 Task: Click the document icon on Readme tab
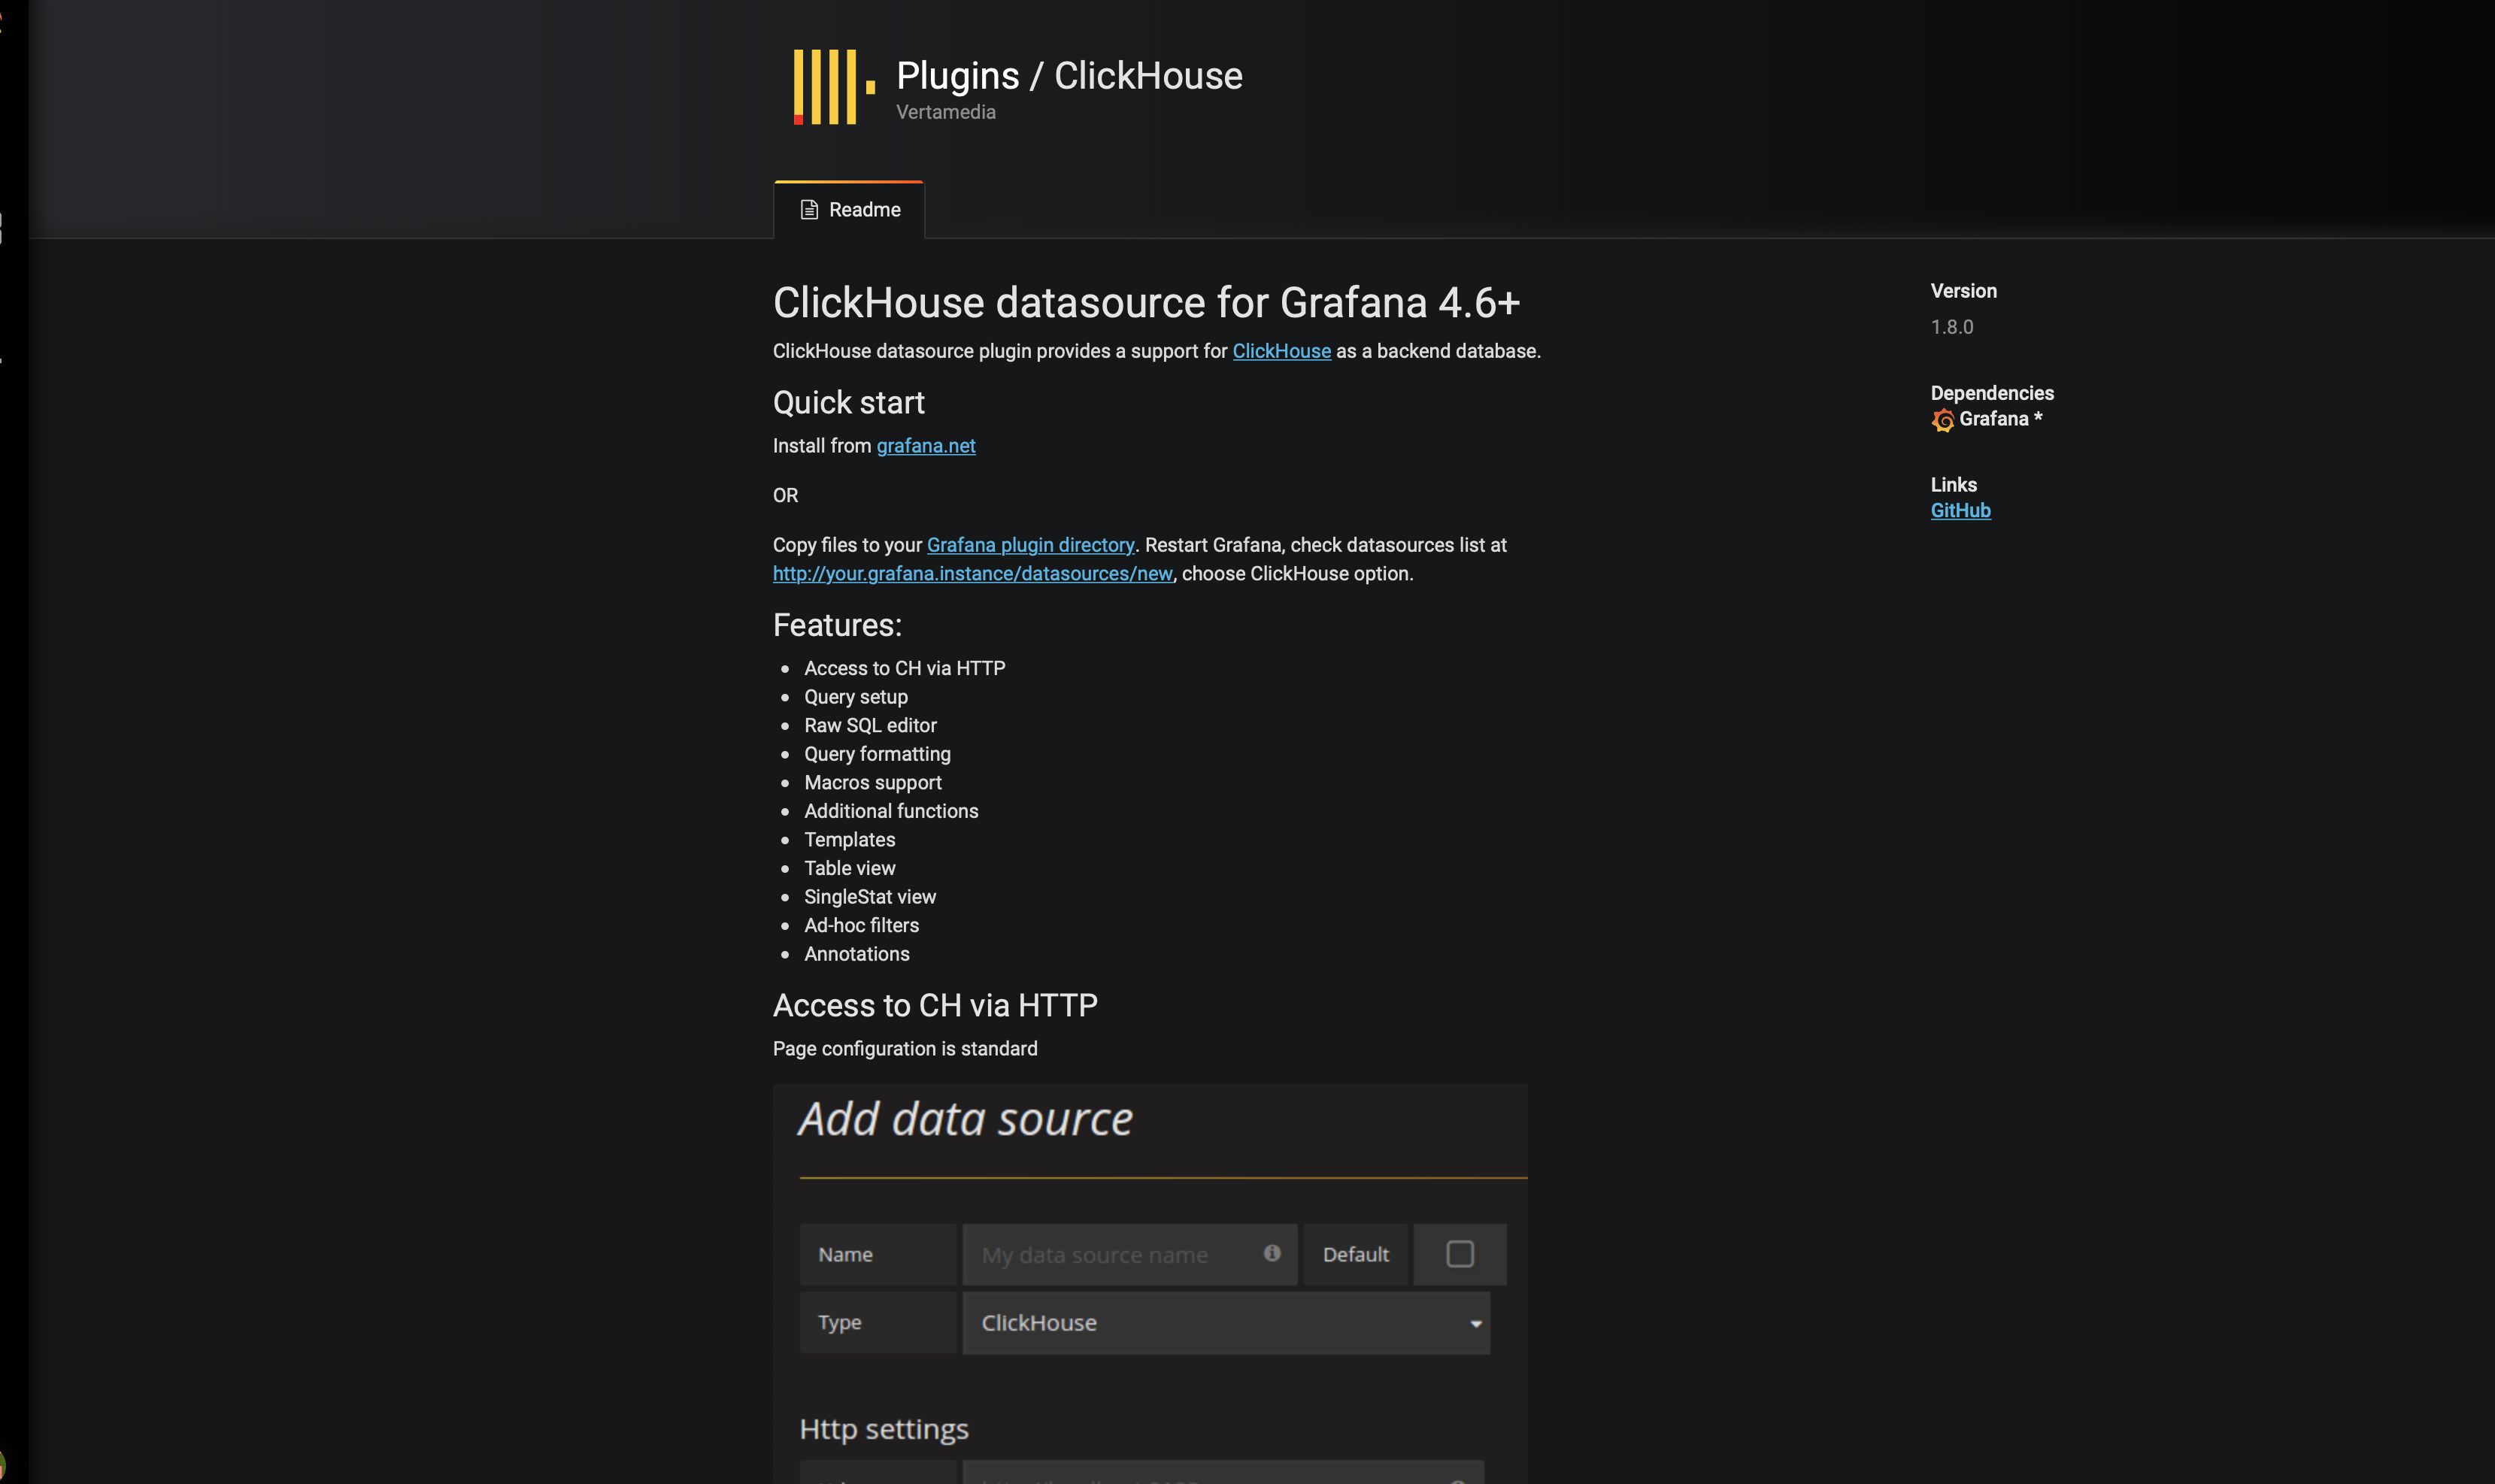(x=809, y=210)
